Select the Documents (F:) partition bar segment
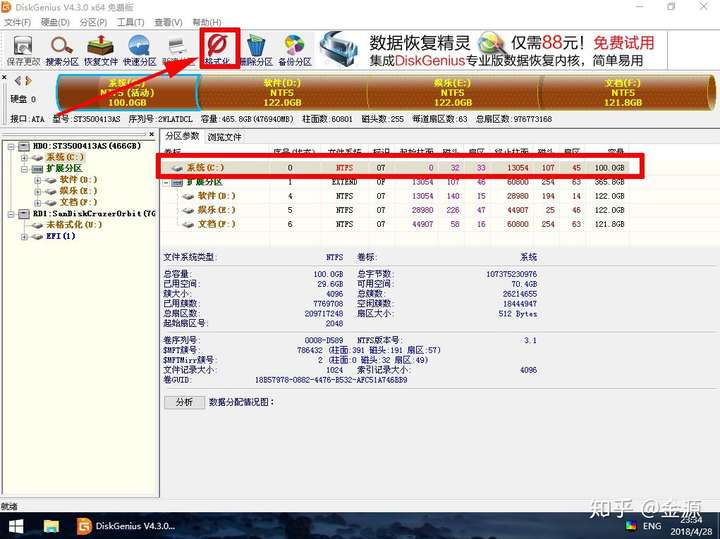Screen dimensions: 720x539 click(623, 92)
